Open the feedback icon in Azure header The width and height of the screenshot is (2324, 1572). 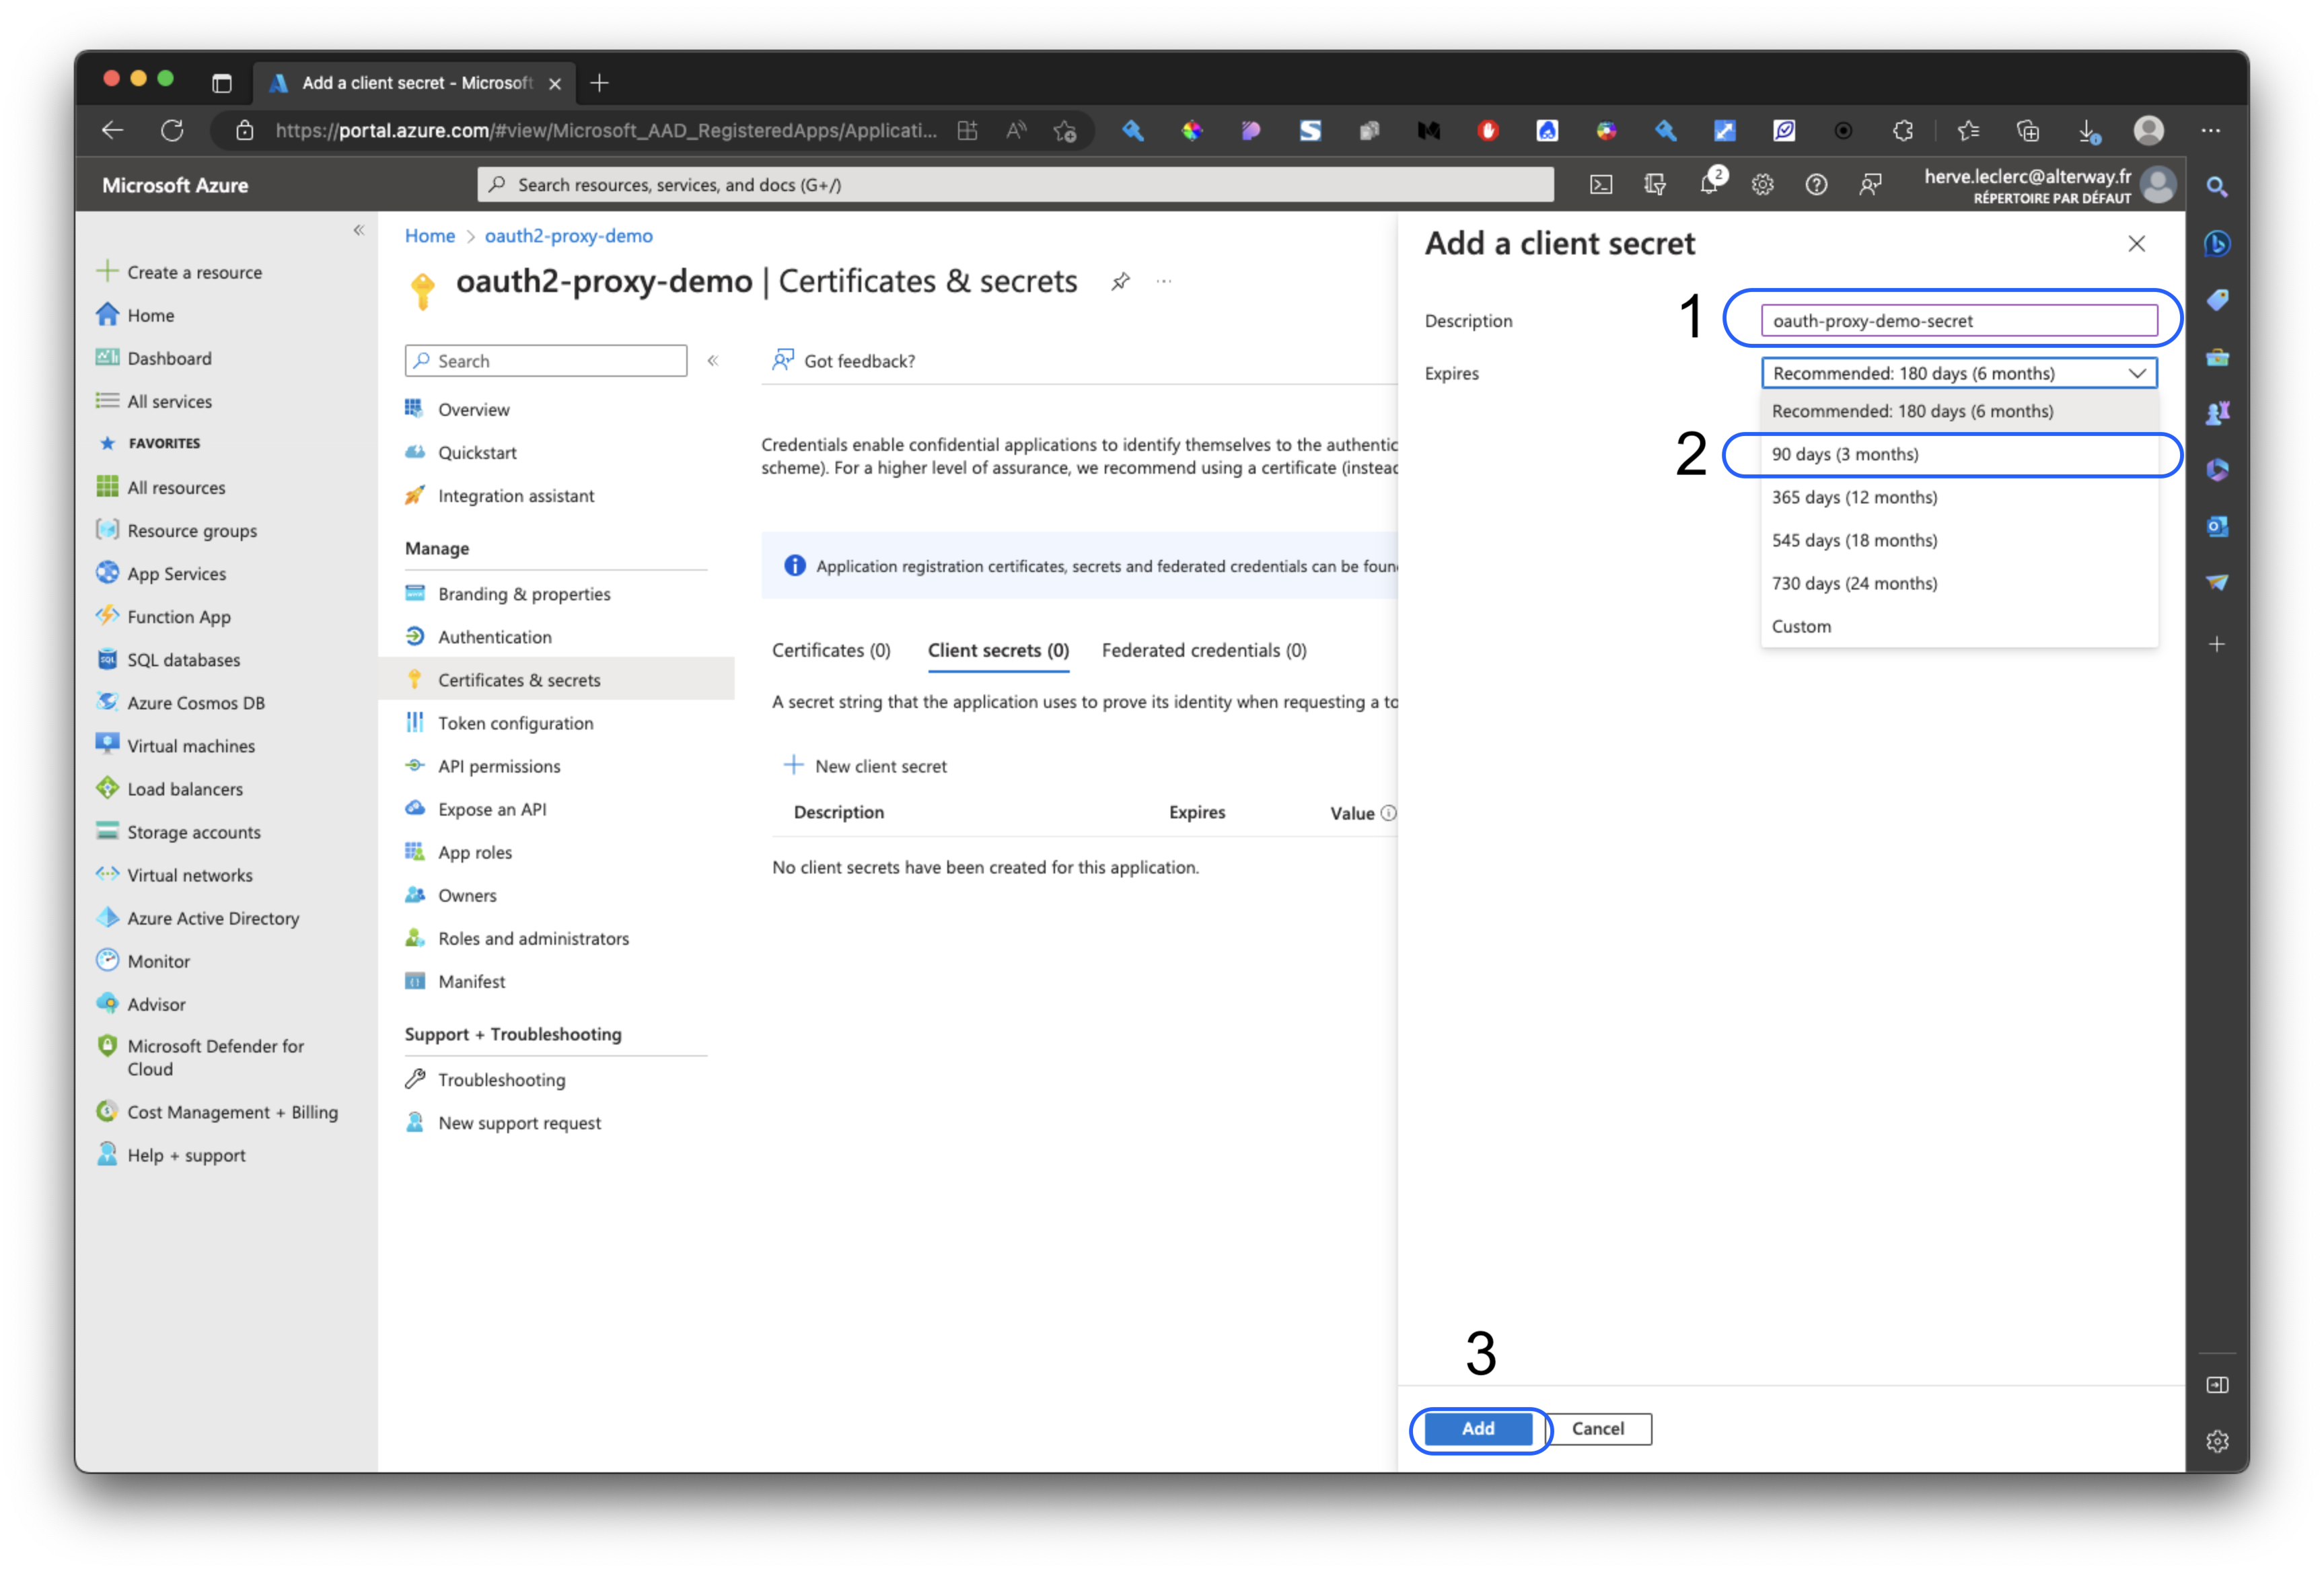point(1869,185)
